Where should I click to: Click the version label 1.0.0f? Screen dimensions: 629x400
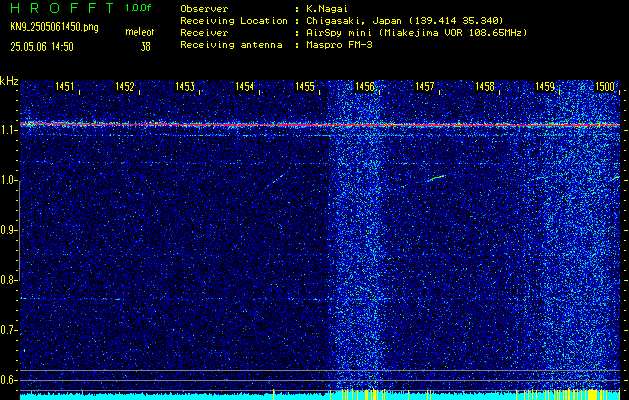[x=138, y=8]
